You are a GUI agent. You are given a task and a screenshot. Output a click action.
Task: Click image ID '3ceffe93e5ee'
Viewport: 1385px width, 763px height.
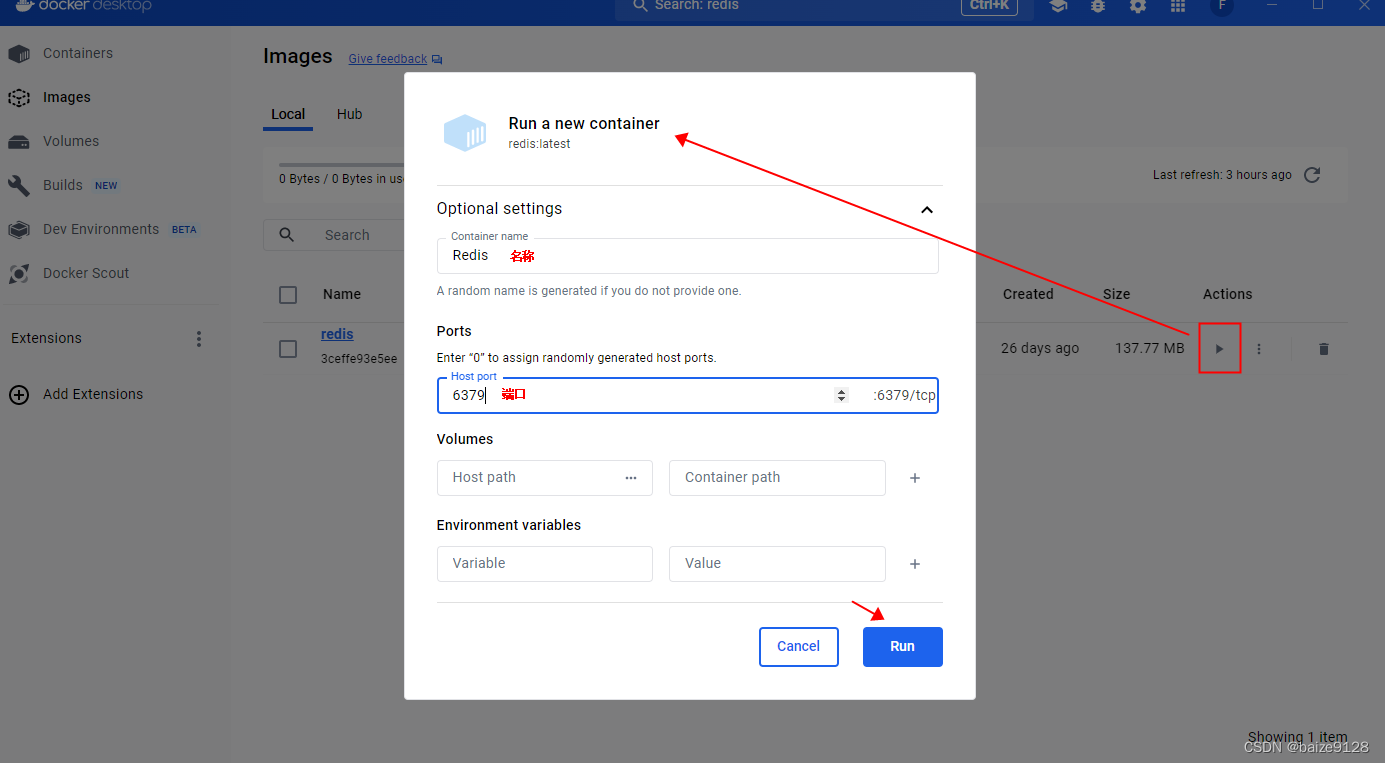(359, 359)
